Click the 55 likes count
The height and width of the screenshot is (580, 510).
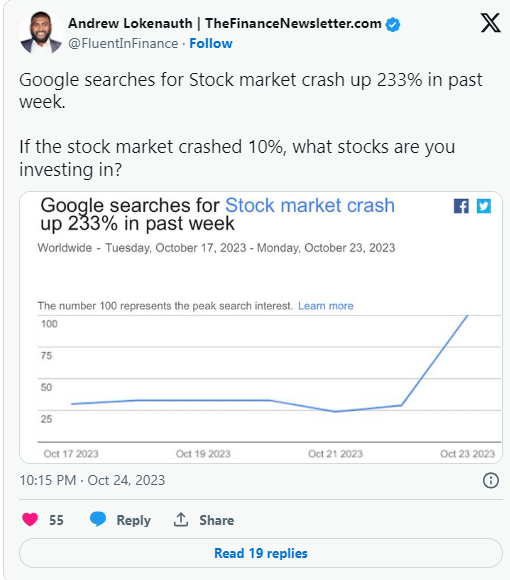pyautogui.click(x=56, y=520)
